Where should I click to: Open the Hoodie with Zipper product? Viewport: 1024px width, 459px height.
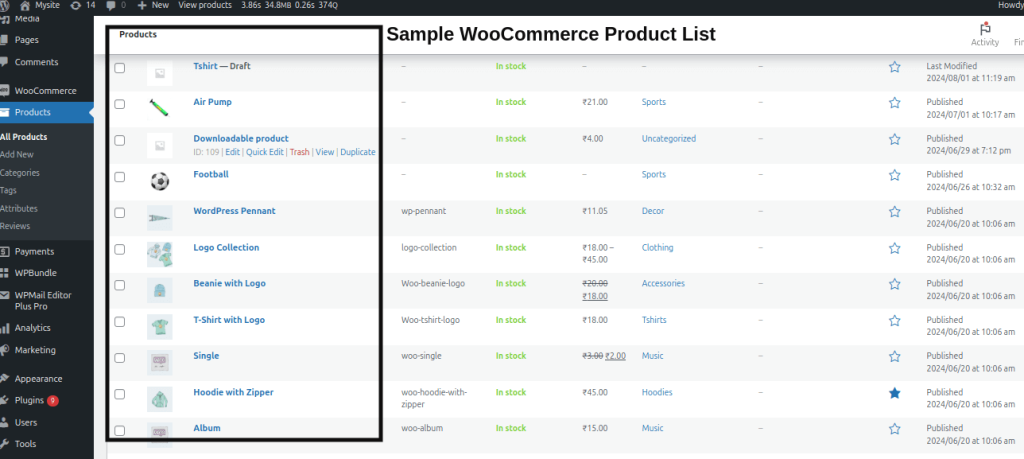(233, 392)
